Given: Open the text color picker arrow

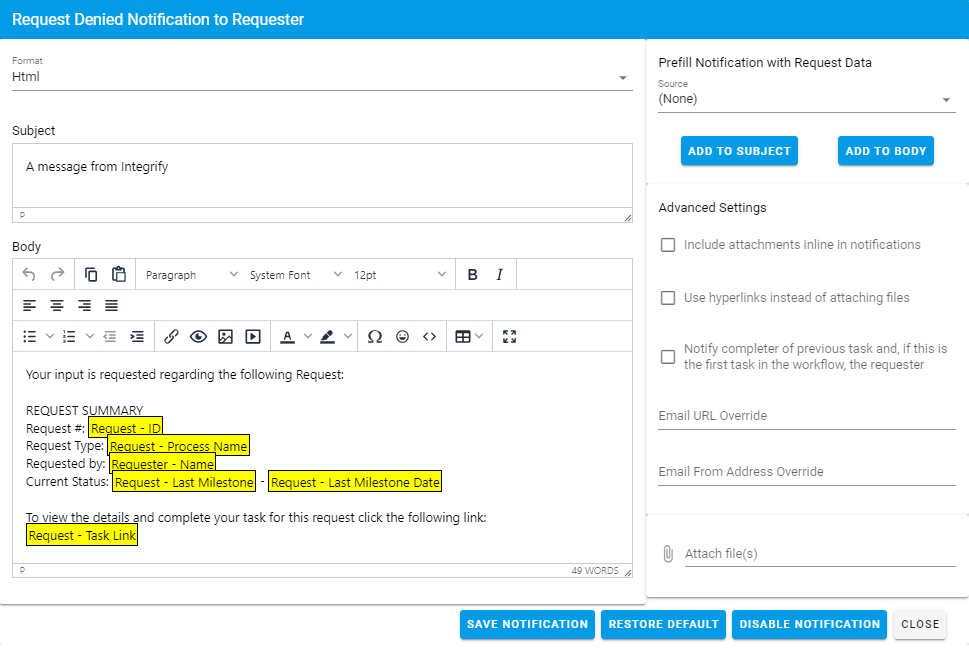Looking at the screenshot, I should coord(307,337).
